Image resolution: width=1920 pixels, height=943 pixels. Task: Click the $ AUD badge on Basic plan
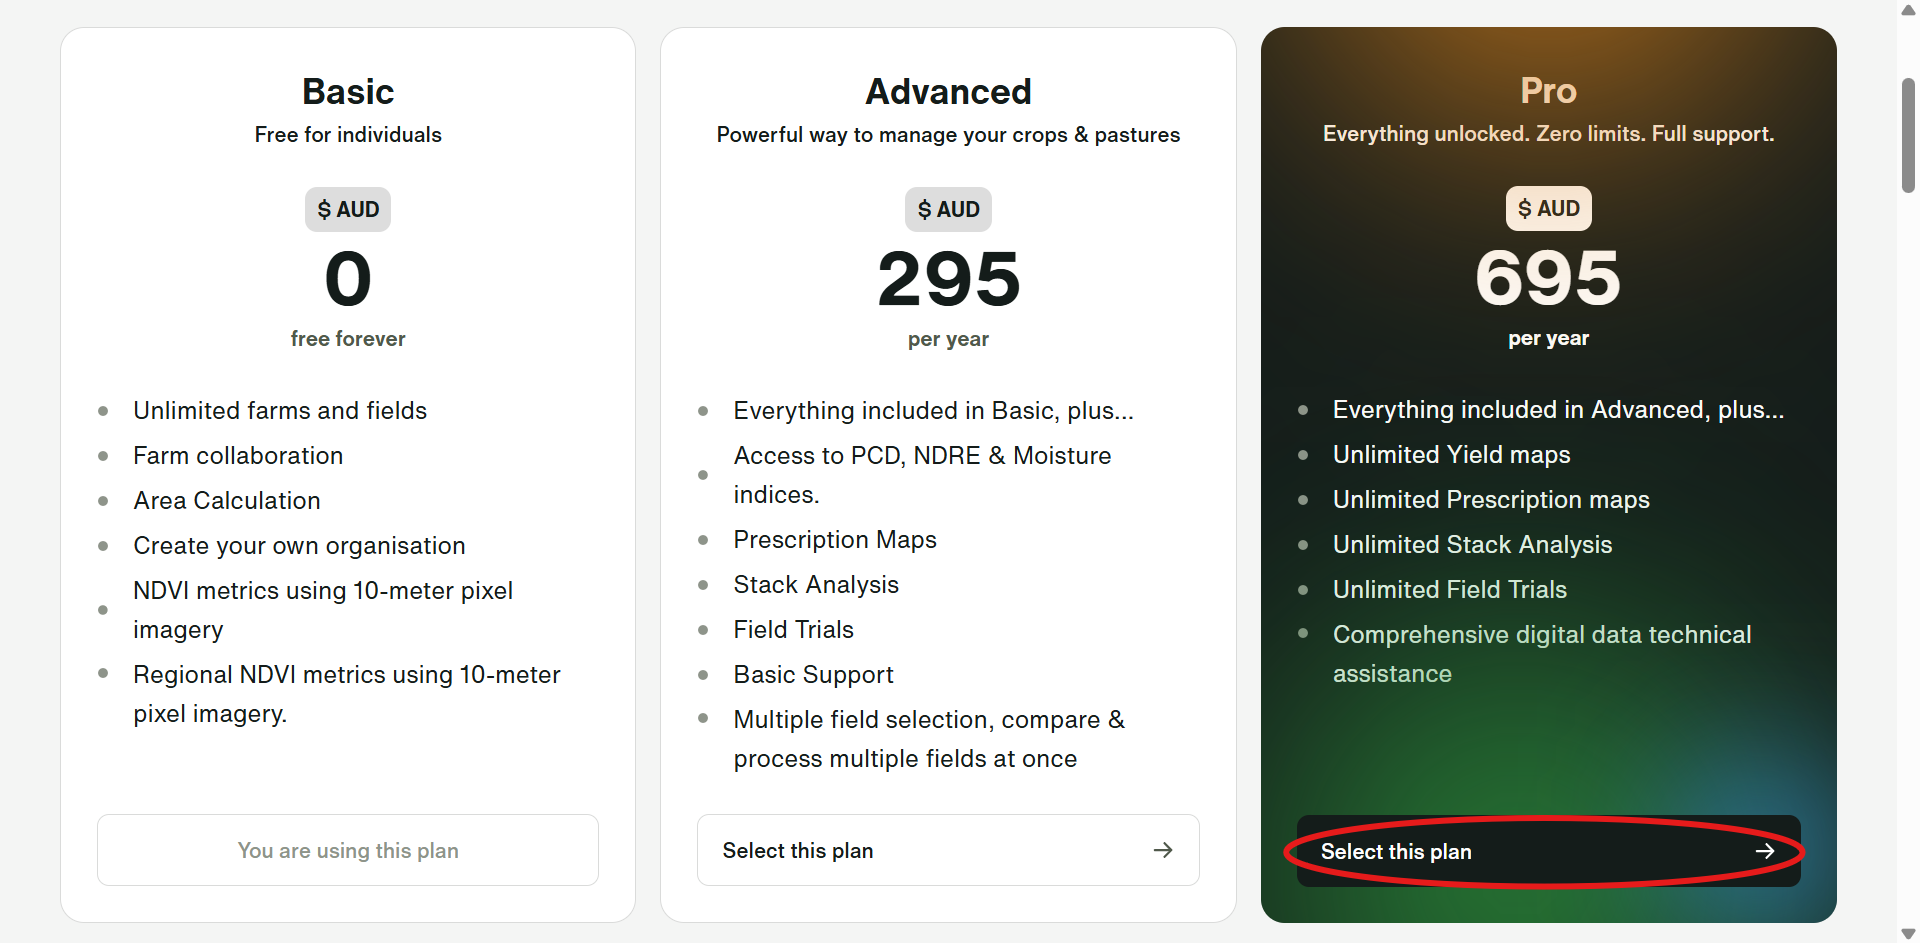[348, 210]
